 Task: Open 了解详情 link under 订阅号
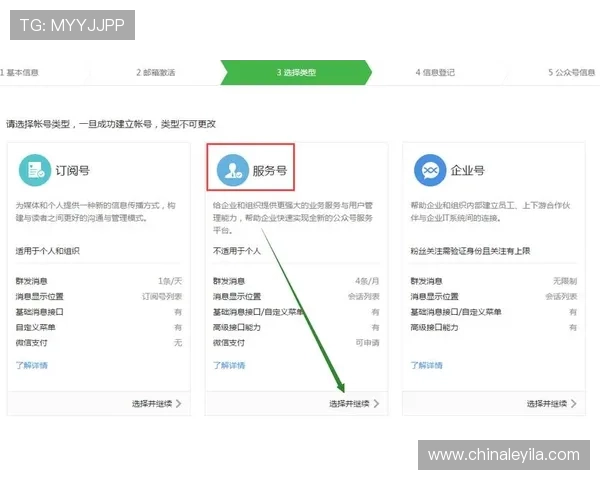(32, 365)
